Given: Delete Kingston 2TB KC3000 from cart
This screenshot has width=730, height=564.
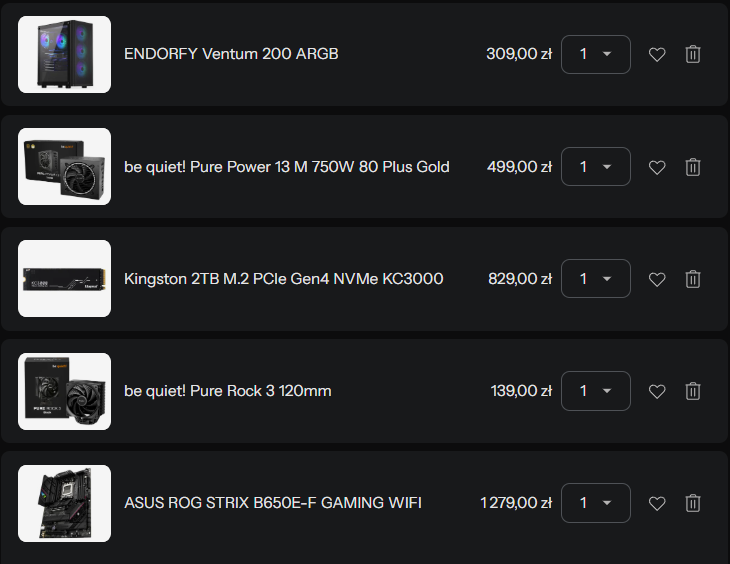Looking at the screenshot, I should 693,279.
